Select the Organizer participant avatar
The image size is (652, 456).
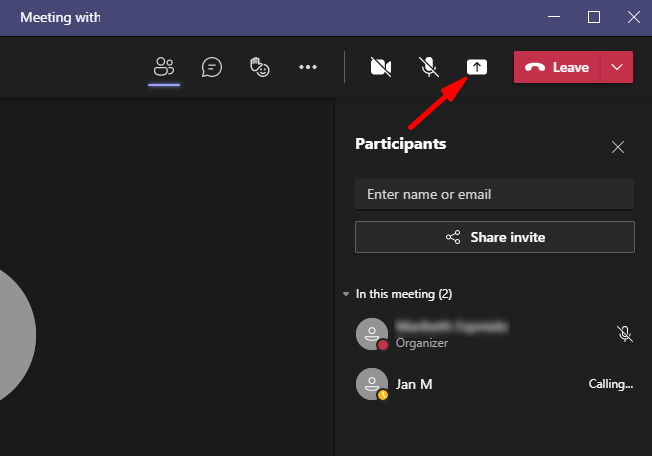[372, 334]
